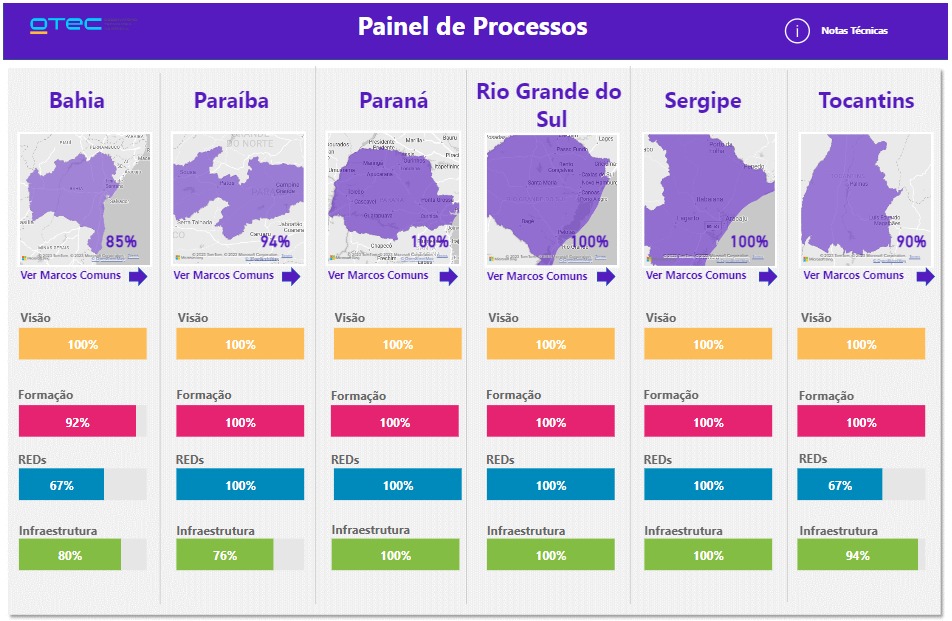Click the arrow icon under Bahia map
The height and width of the screenshot is (621, 952).
pos(138,277)
